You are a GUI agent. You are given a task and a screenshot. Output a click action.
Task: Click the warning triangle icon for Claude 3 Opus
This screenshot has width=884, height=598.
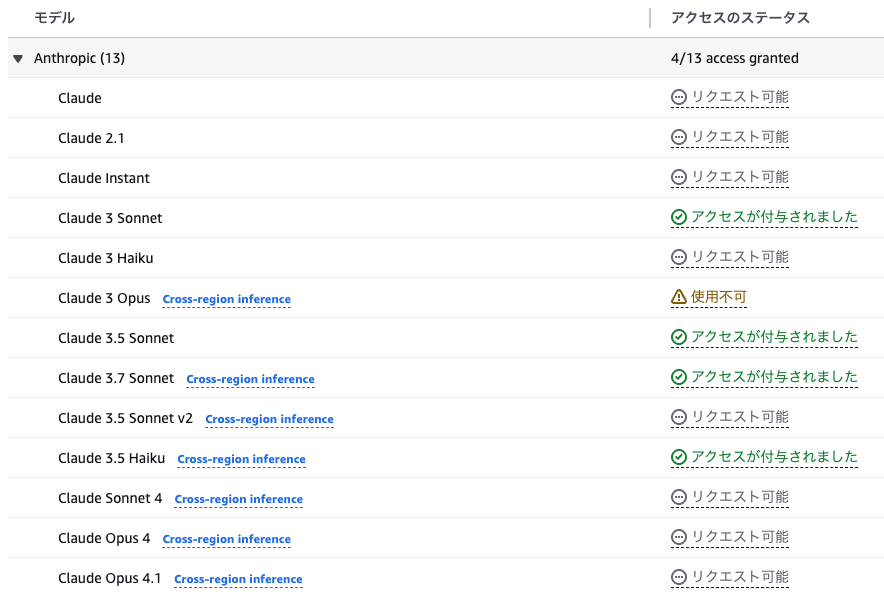679,297
